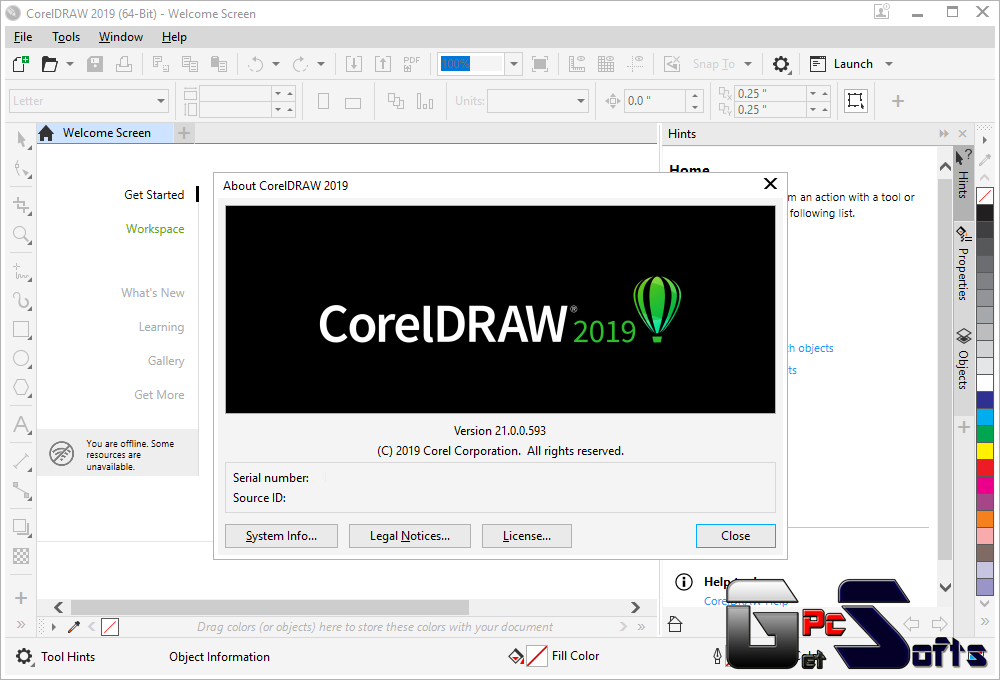Close the About dialog with X
Viewport: 1000px width, 680px height.
tap(770, 184)
